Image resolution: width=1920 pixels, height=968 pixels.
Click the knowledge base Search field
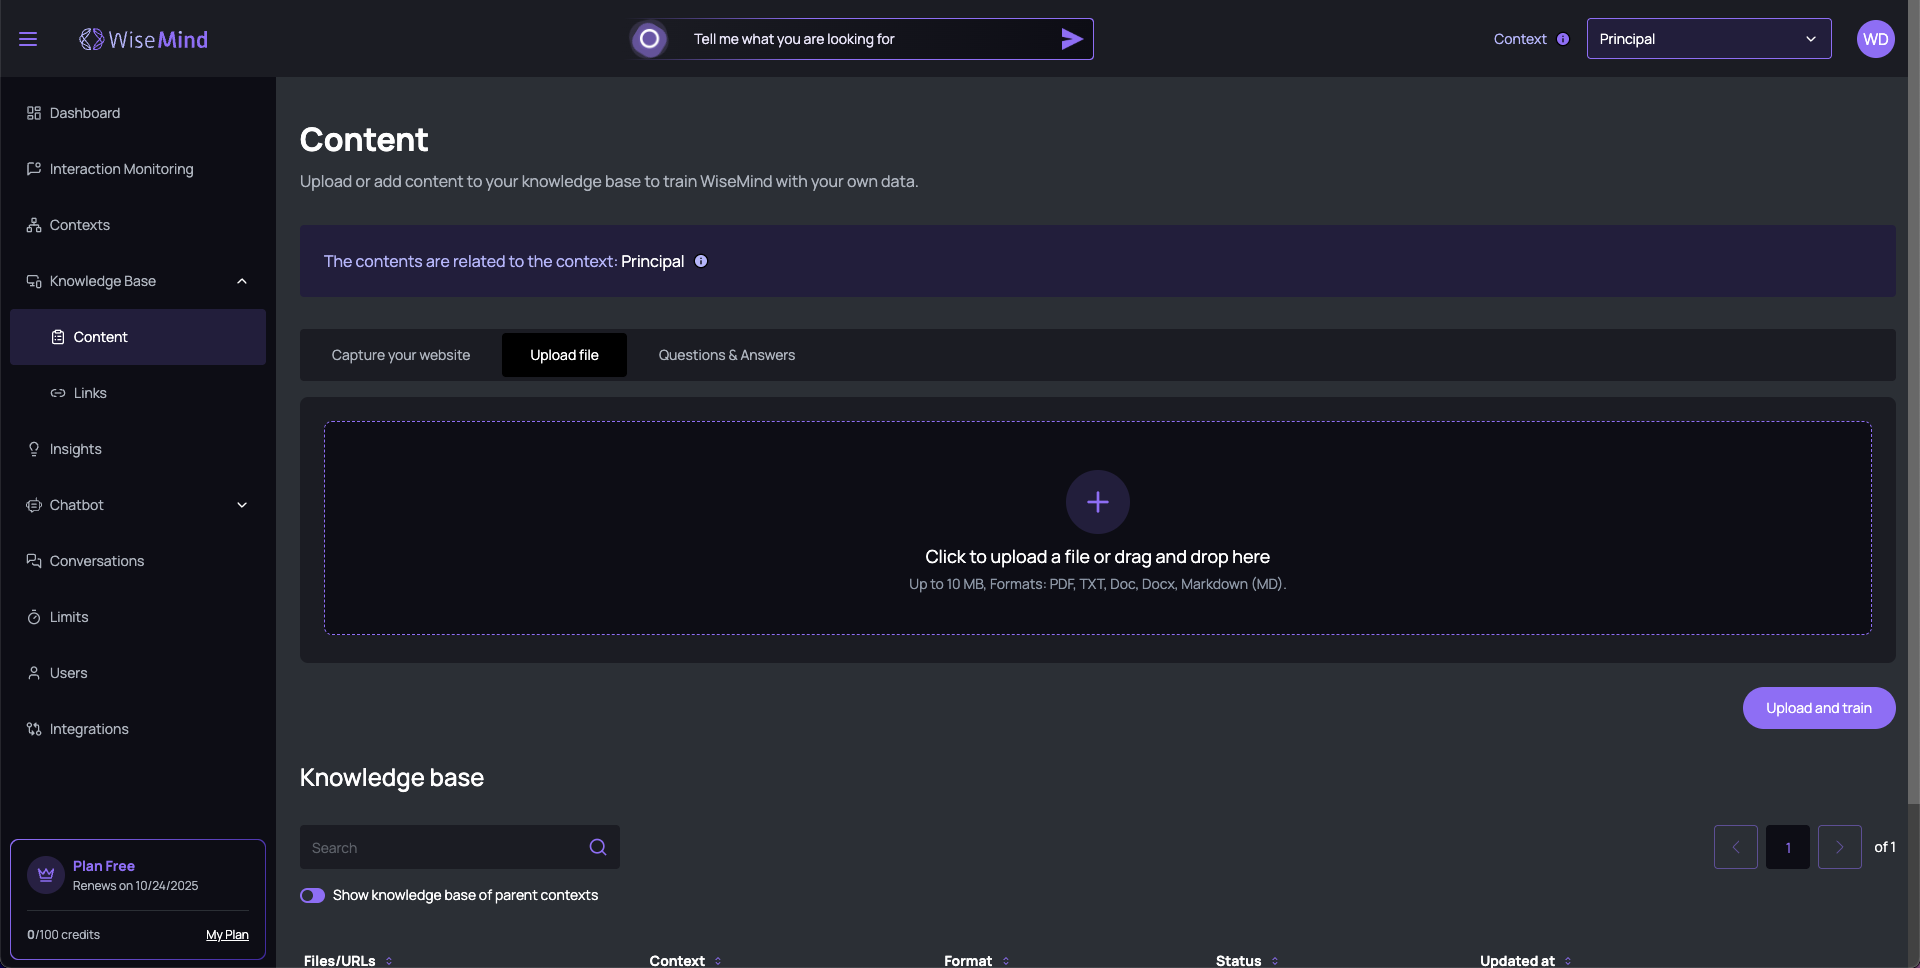coord(445,847)
